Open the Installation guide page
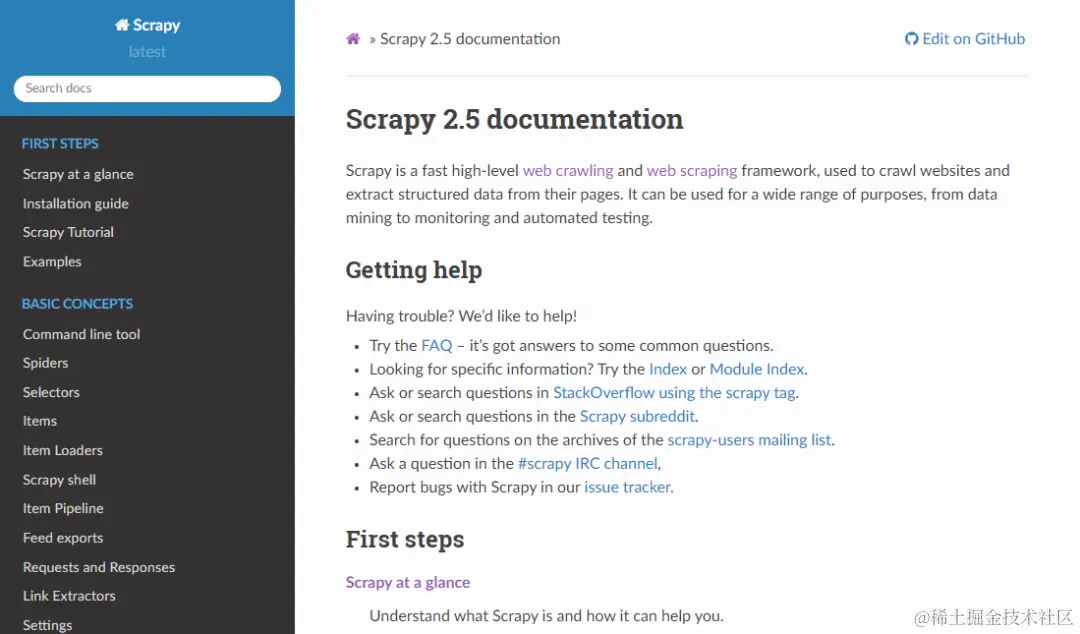This screenshot has width=1080, height=634. [76, 203]
